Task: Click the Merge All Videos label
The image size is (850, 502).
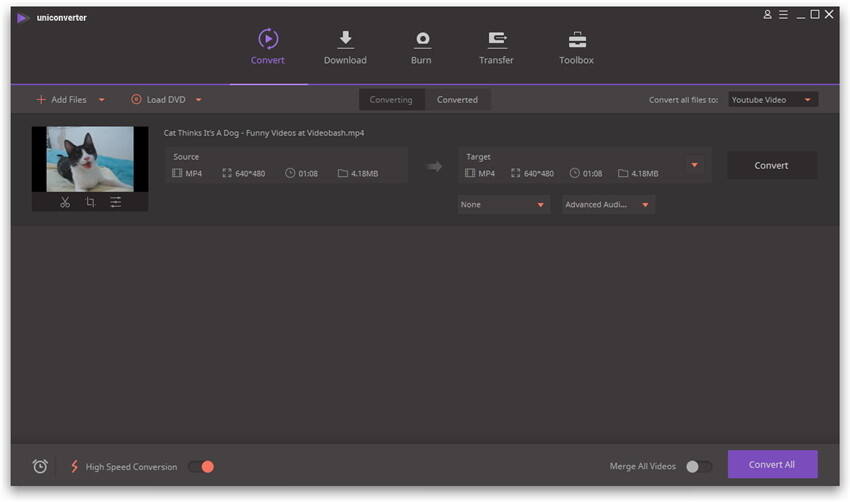Action: tap(642, 466)
